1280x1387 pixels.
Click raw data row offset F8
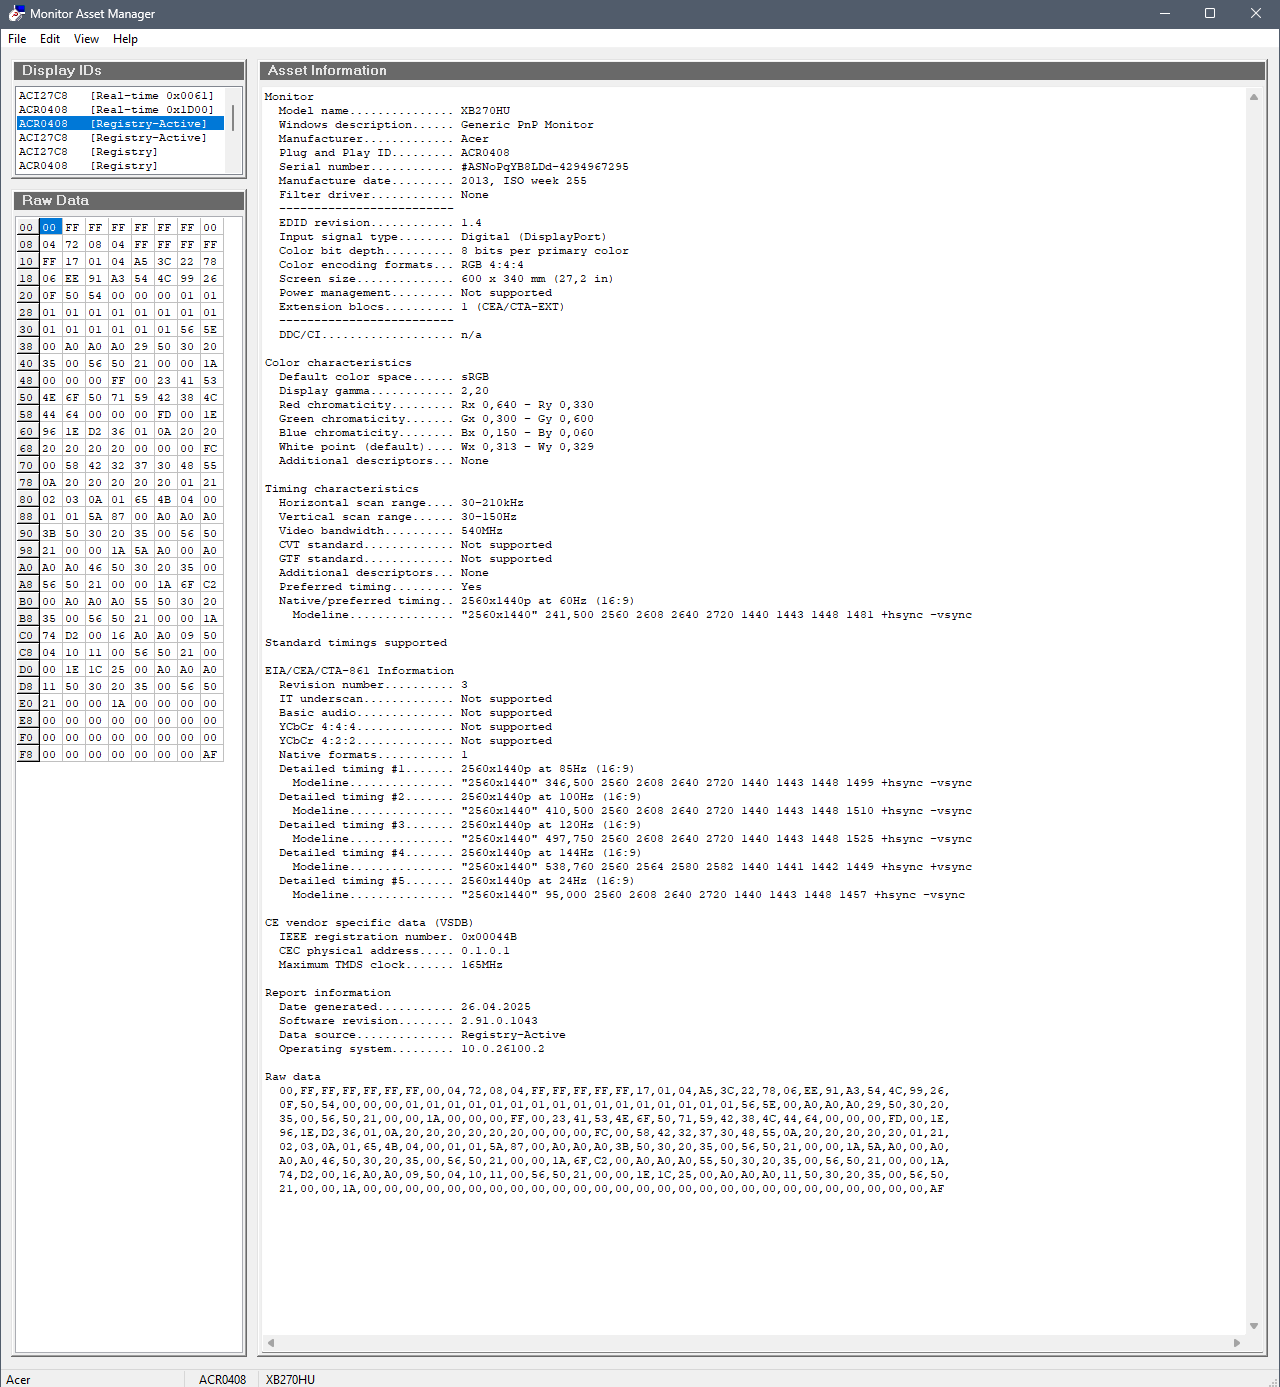27,755
